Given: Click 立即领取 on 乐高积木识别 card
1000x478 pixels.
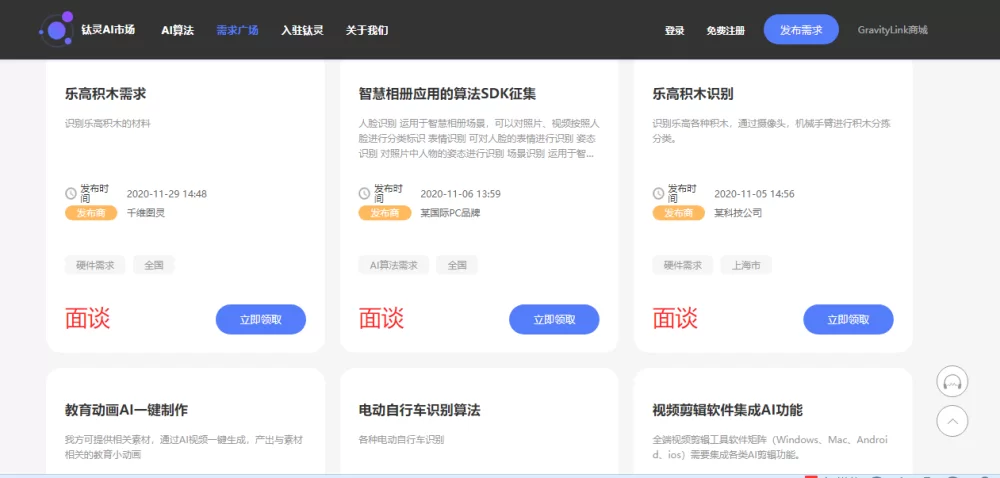Looking at the screenshot, I should pos(848,319).
